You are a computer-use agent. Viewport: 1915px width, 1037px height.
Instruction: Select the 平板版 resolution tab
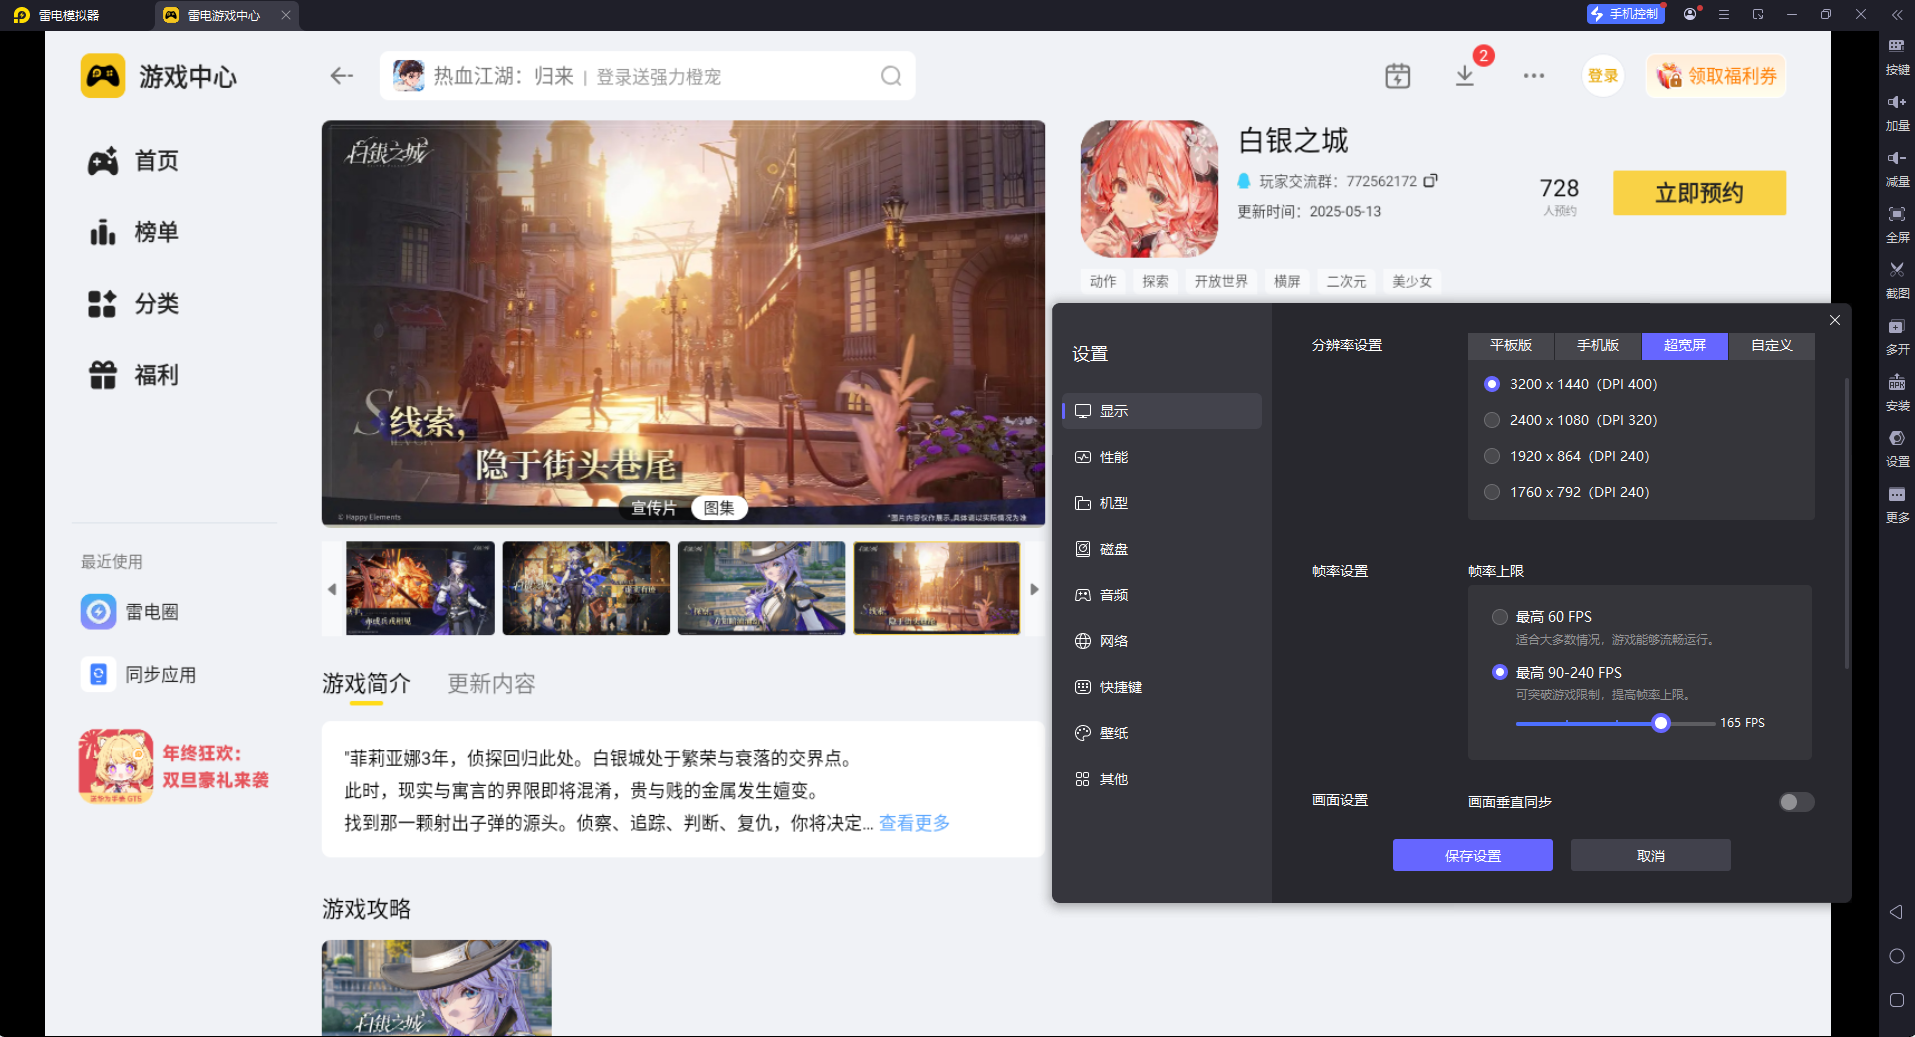1511,345
